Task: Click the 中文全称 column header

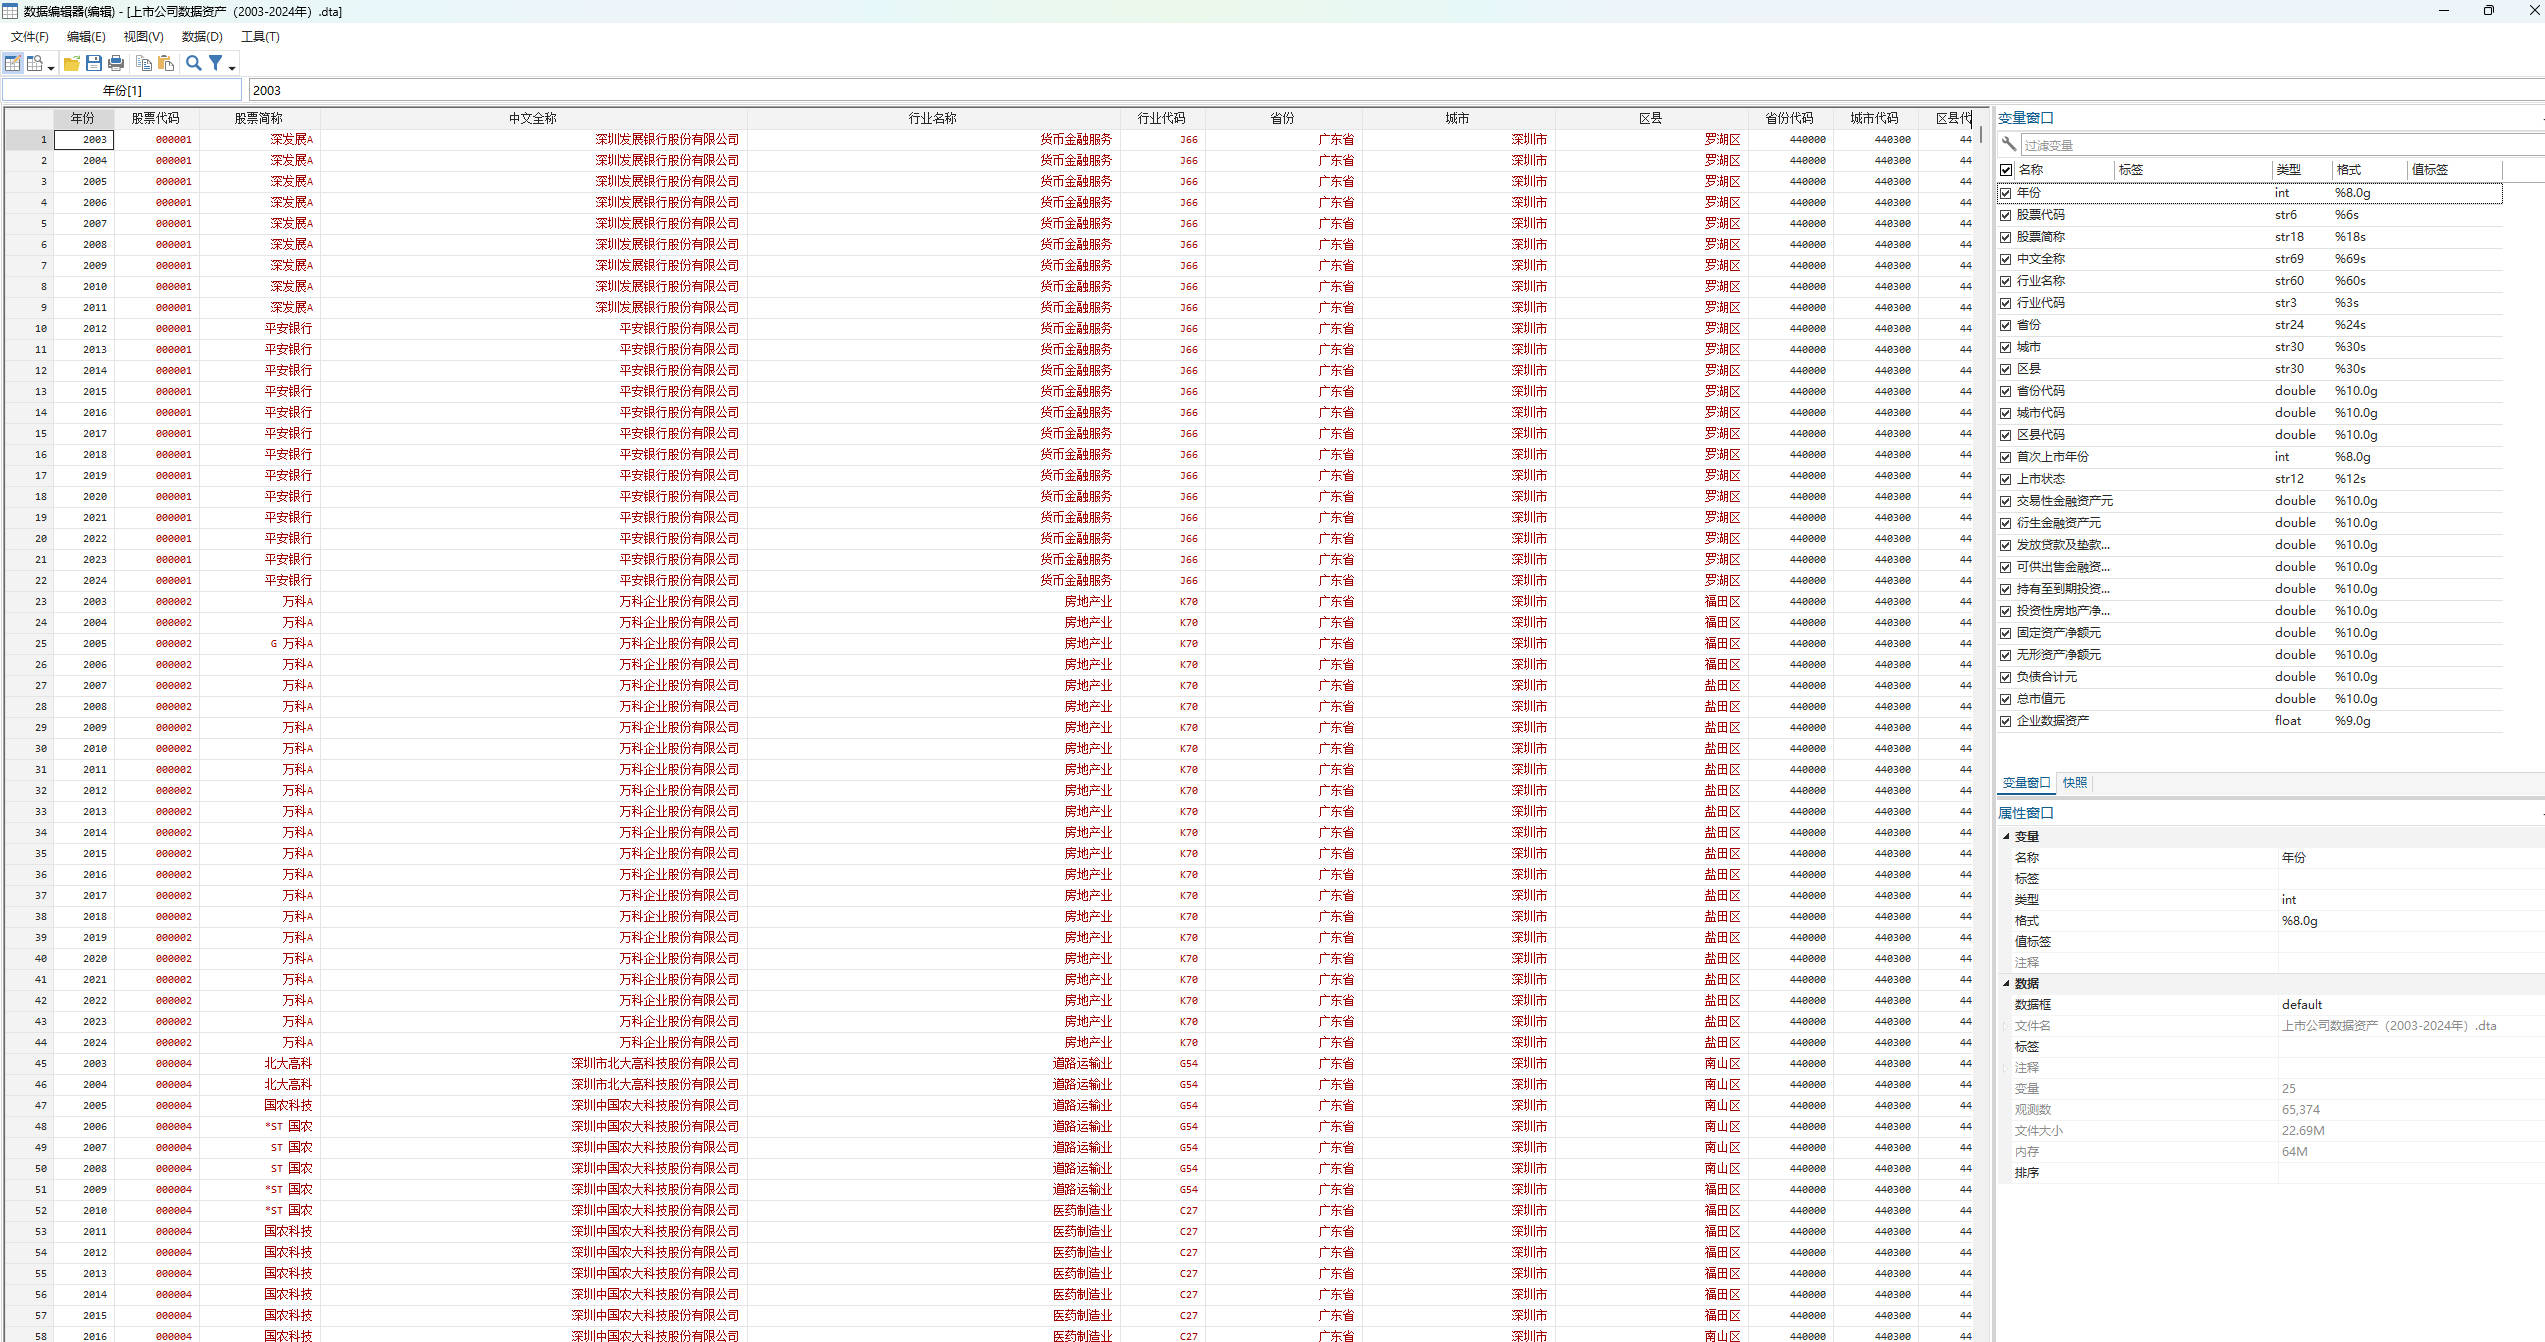Action: [532, 118]
